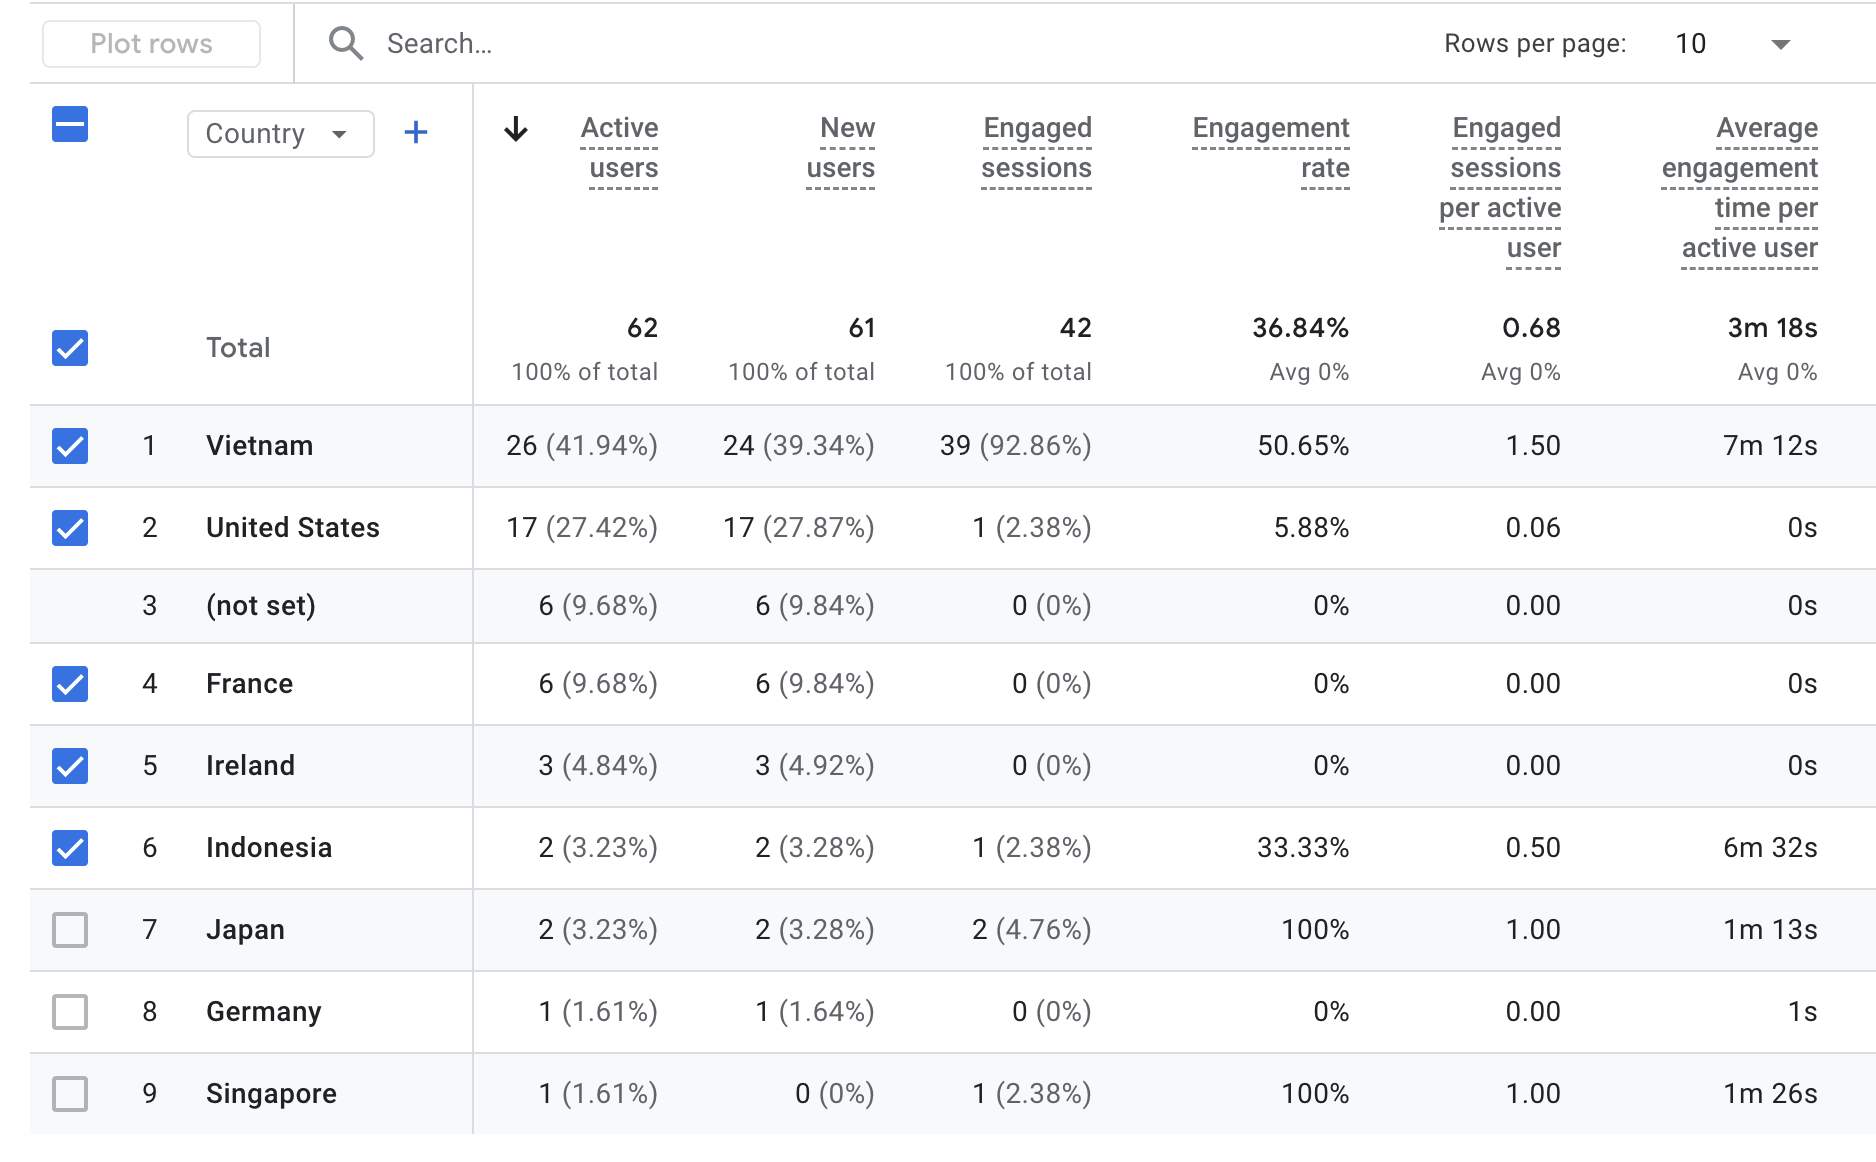Sort by Active users column header

coord(620,148)
